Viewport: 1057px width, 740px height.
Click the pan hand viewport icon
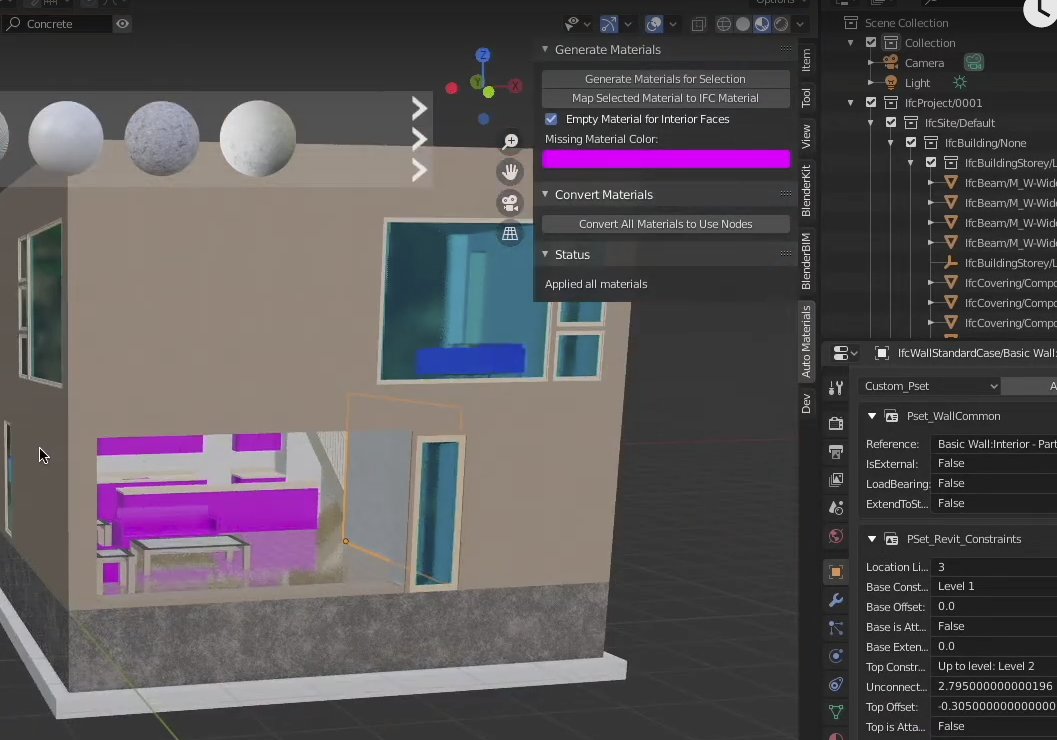(x=510, y=172)
